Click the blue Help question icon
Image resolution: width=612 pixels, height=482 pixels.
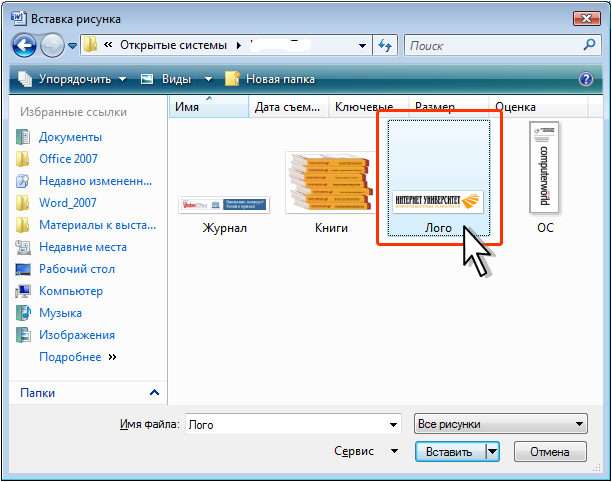click(586, 79)
